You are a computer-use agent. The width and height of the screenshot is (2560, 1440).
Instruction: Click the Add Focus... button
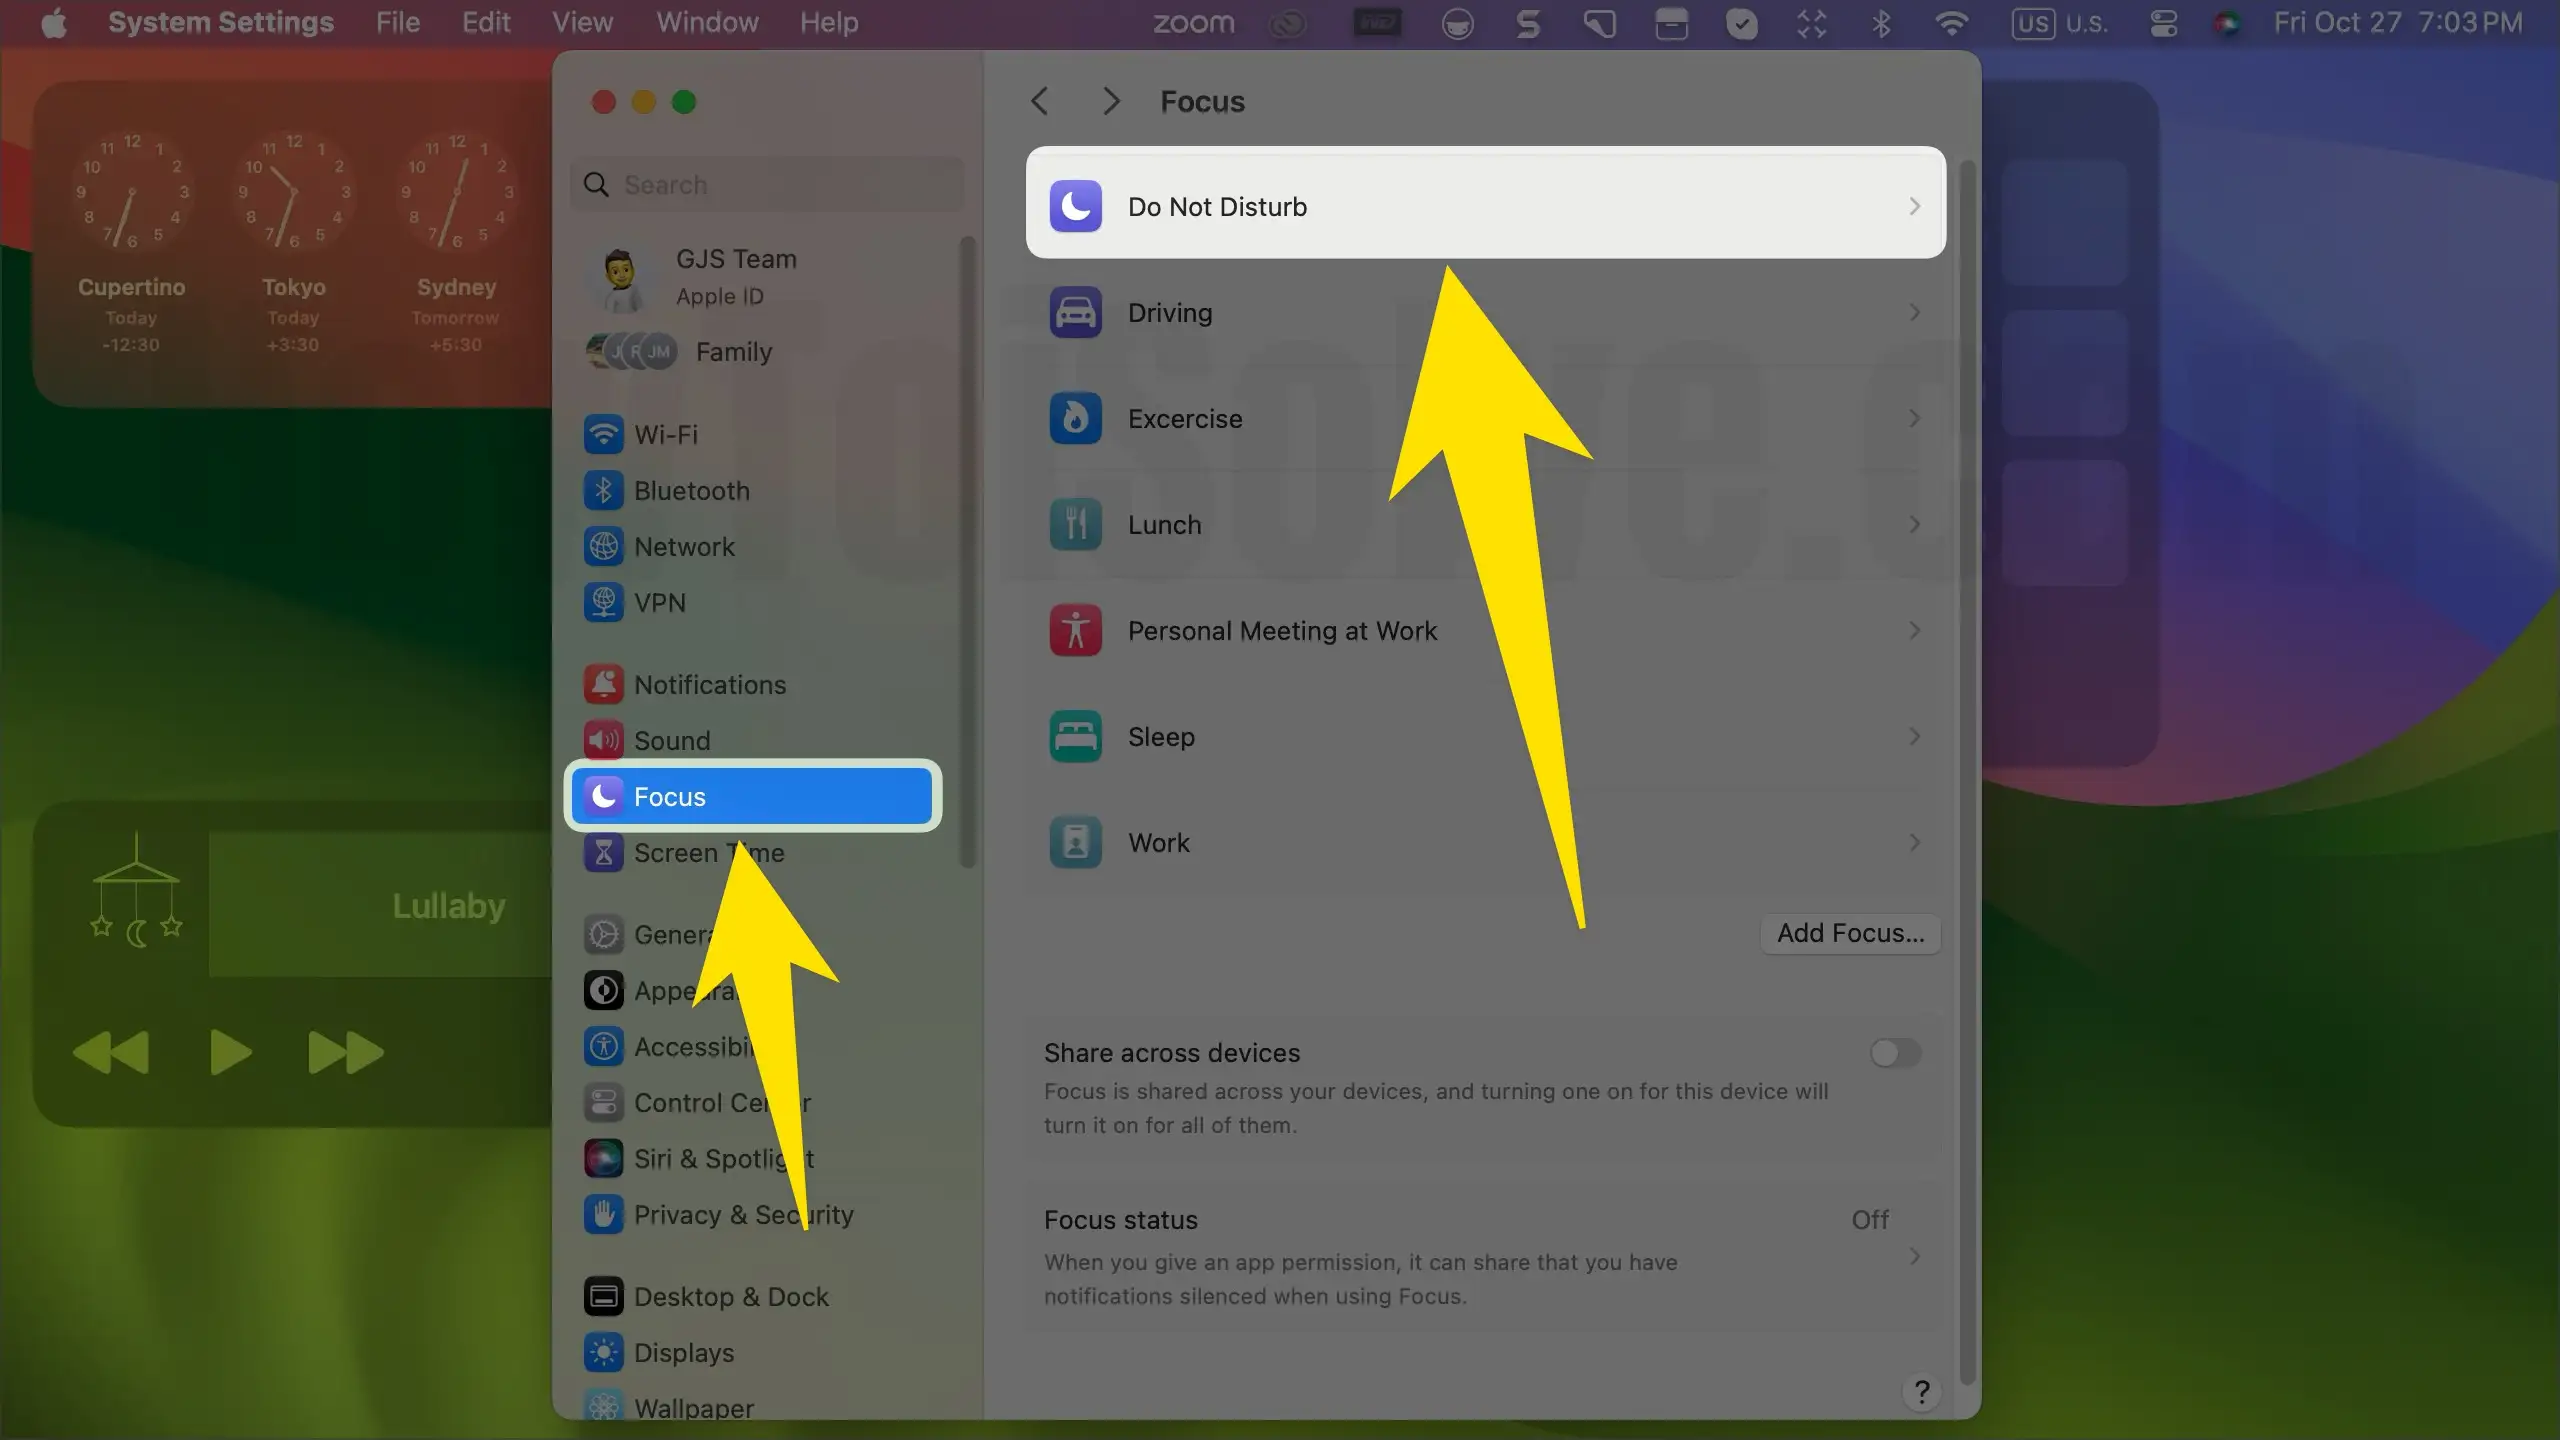(1850, 933)
